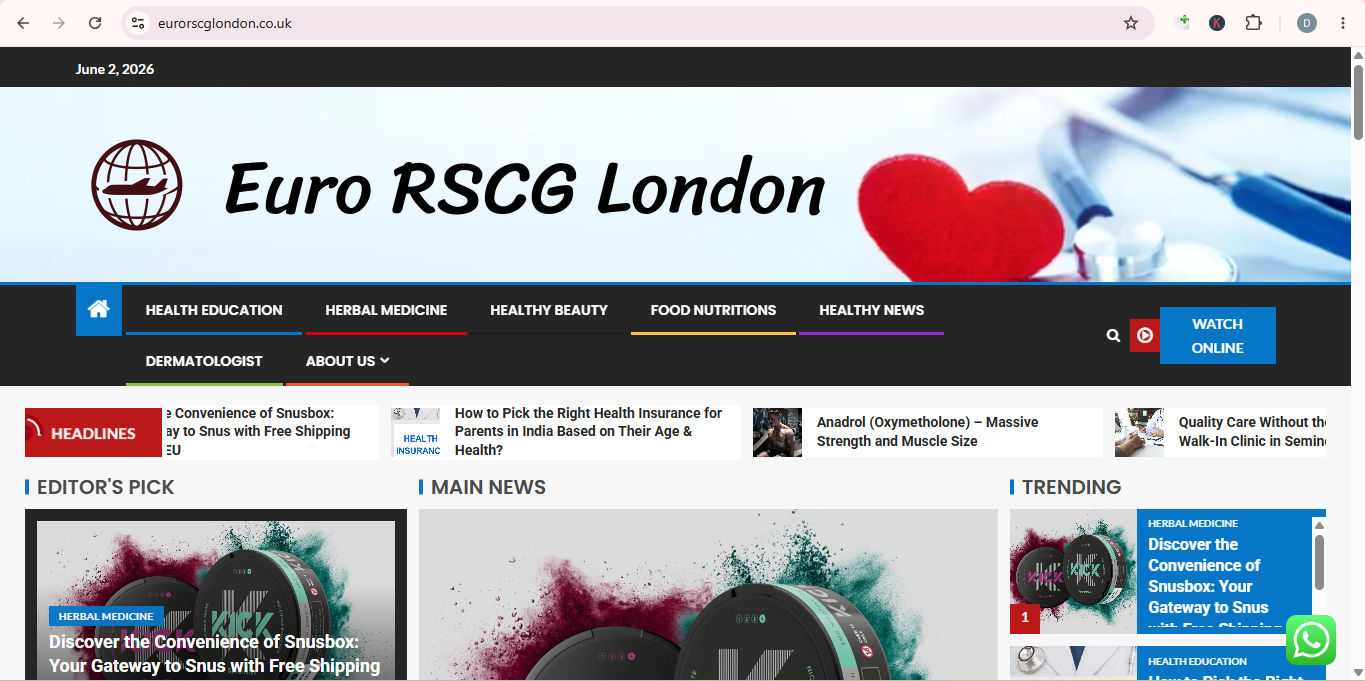This screenshot has height=681, width=1365.
Task: Click the Euro RSCG London globe logo
Action: tap(137, 185)
